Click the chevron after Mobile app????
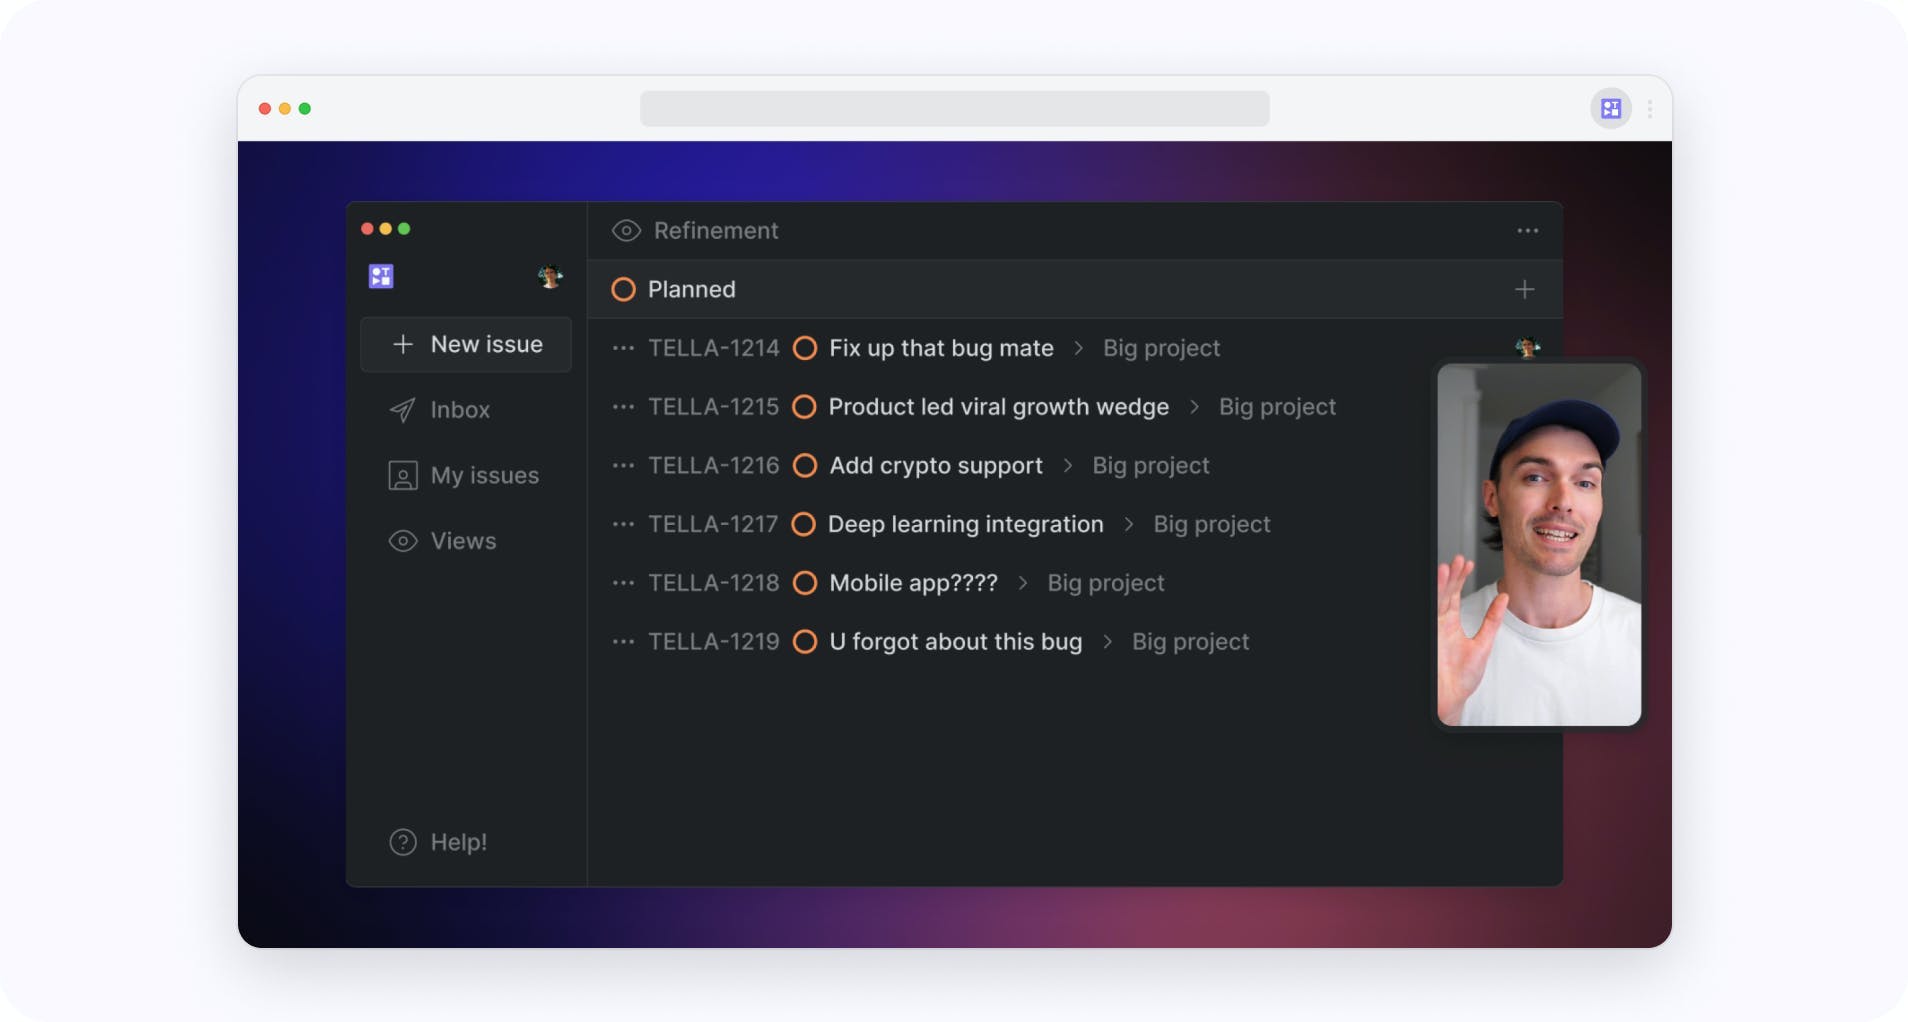 [1023, 583]
